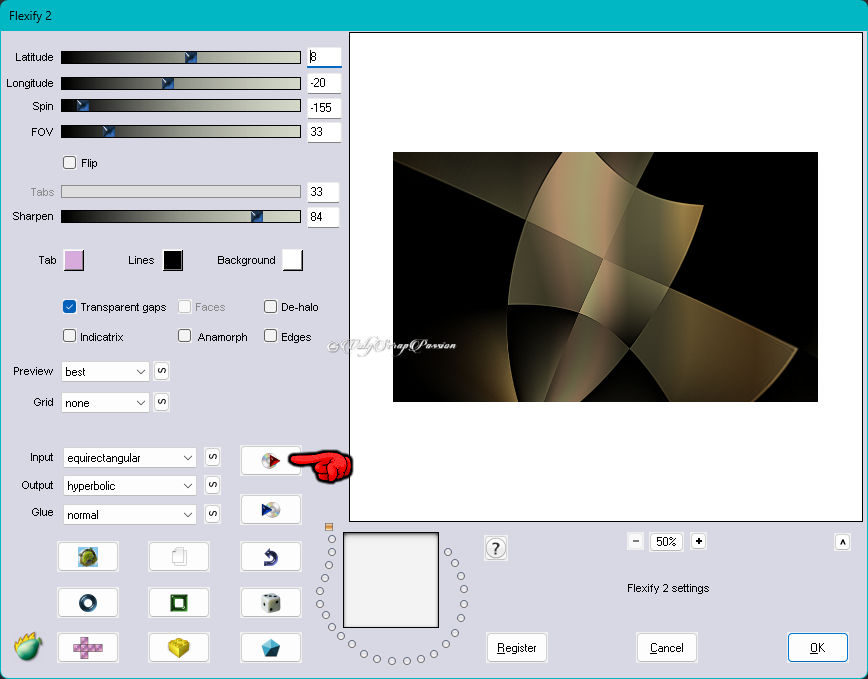Click the plus zoom-in button
868x679 pixels.
click(x=699, y=541)
